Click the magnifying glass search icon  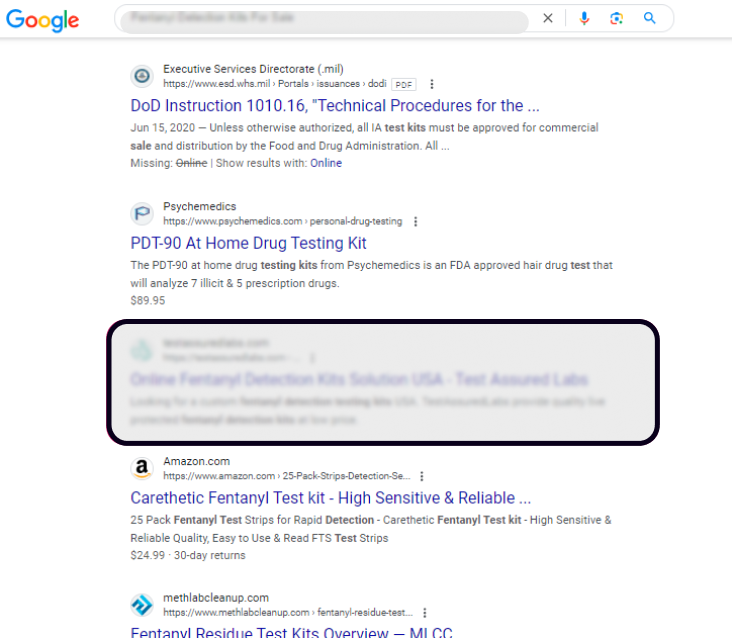[x=650, y=18]
